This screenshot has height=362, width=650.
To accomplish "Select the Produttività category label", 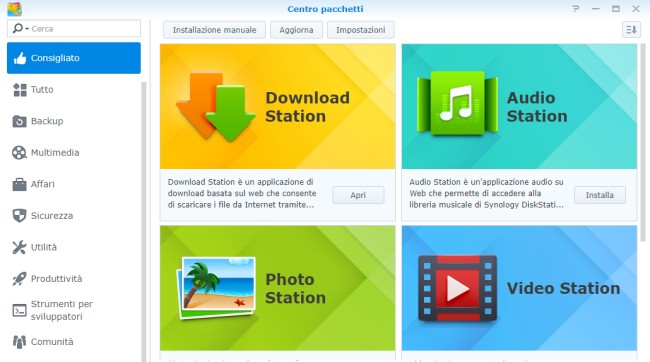I will 56,279.
